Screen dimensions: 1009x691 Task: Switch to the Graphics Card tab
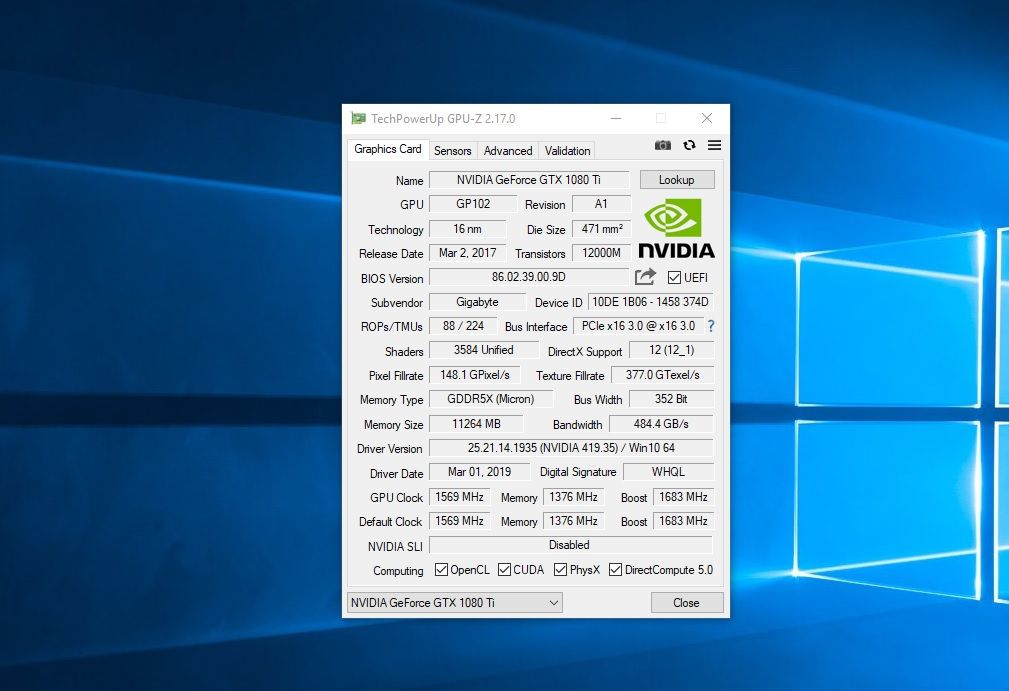pyautogui.click(x=387, y=149)
